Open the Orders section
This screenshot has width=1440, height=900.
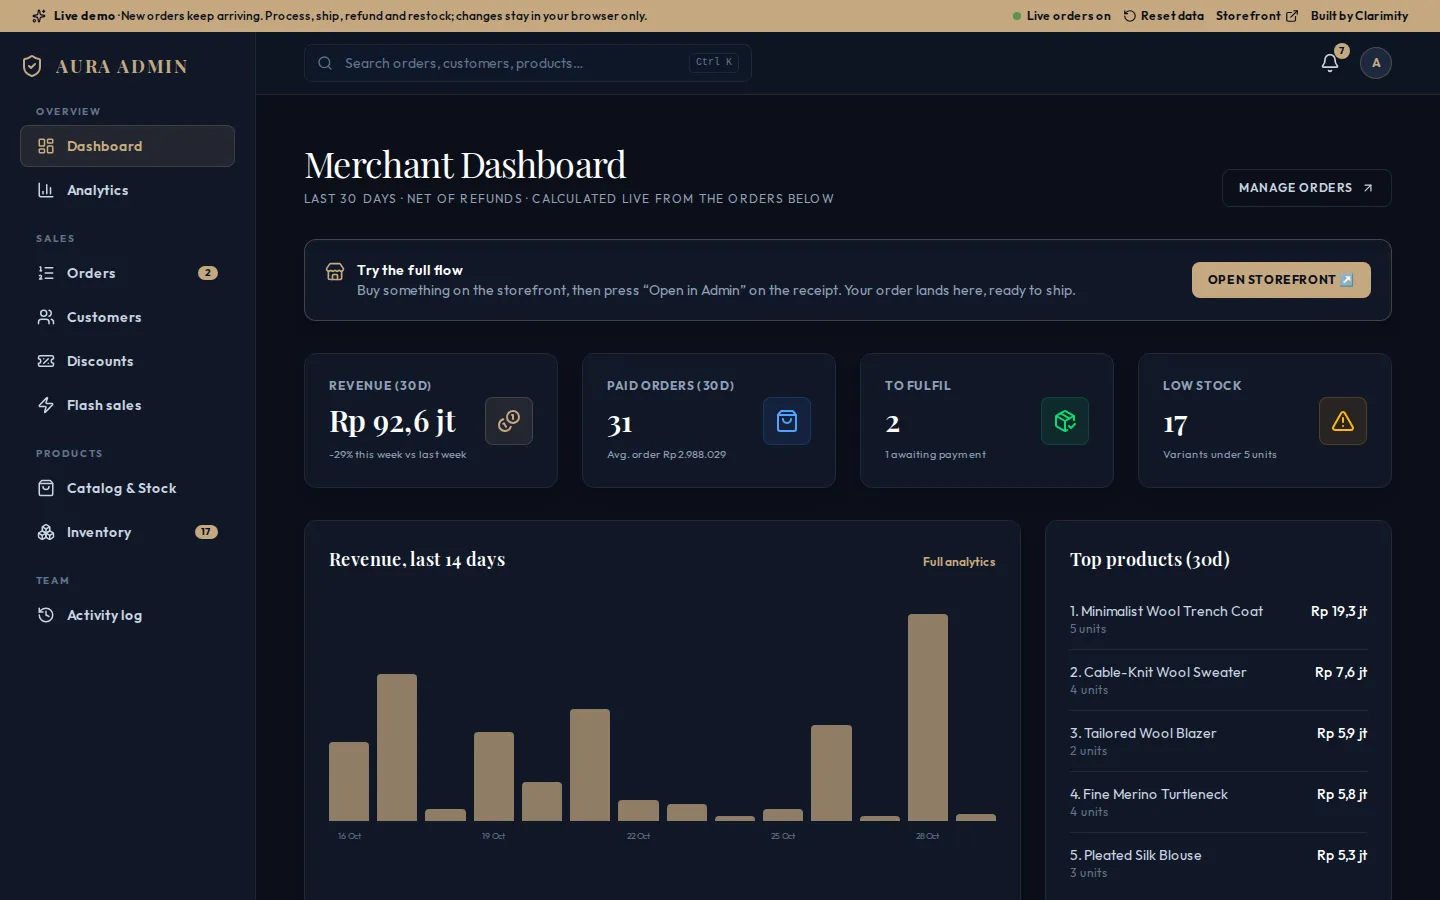127,273
